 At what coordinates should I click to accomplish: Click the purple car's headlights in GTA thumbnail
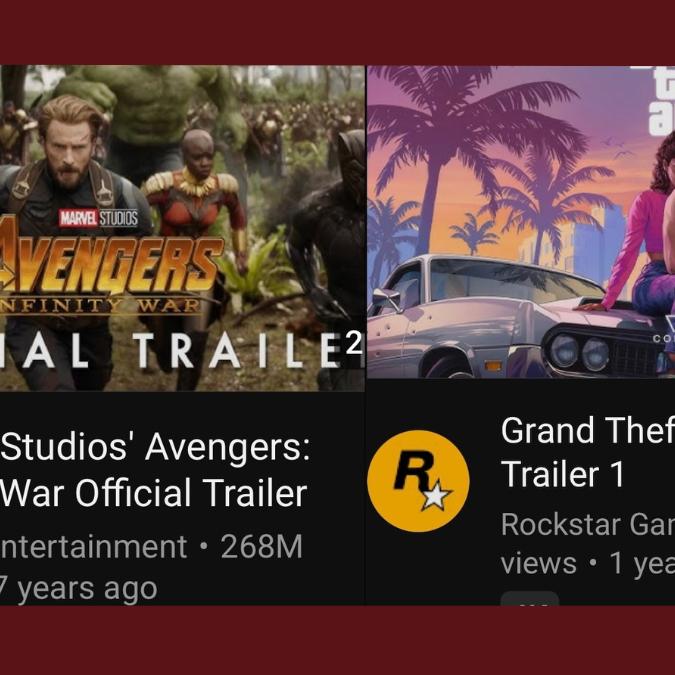click(580, 353)
